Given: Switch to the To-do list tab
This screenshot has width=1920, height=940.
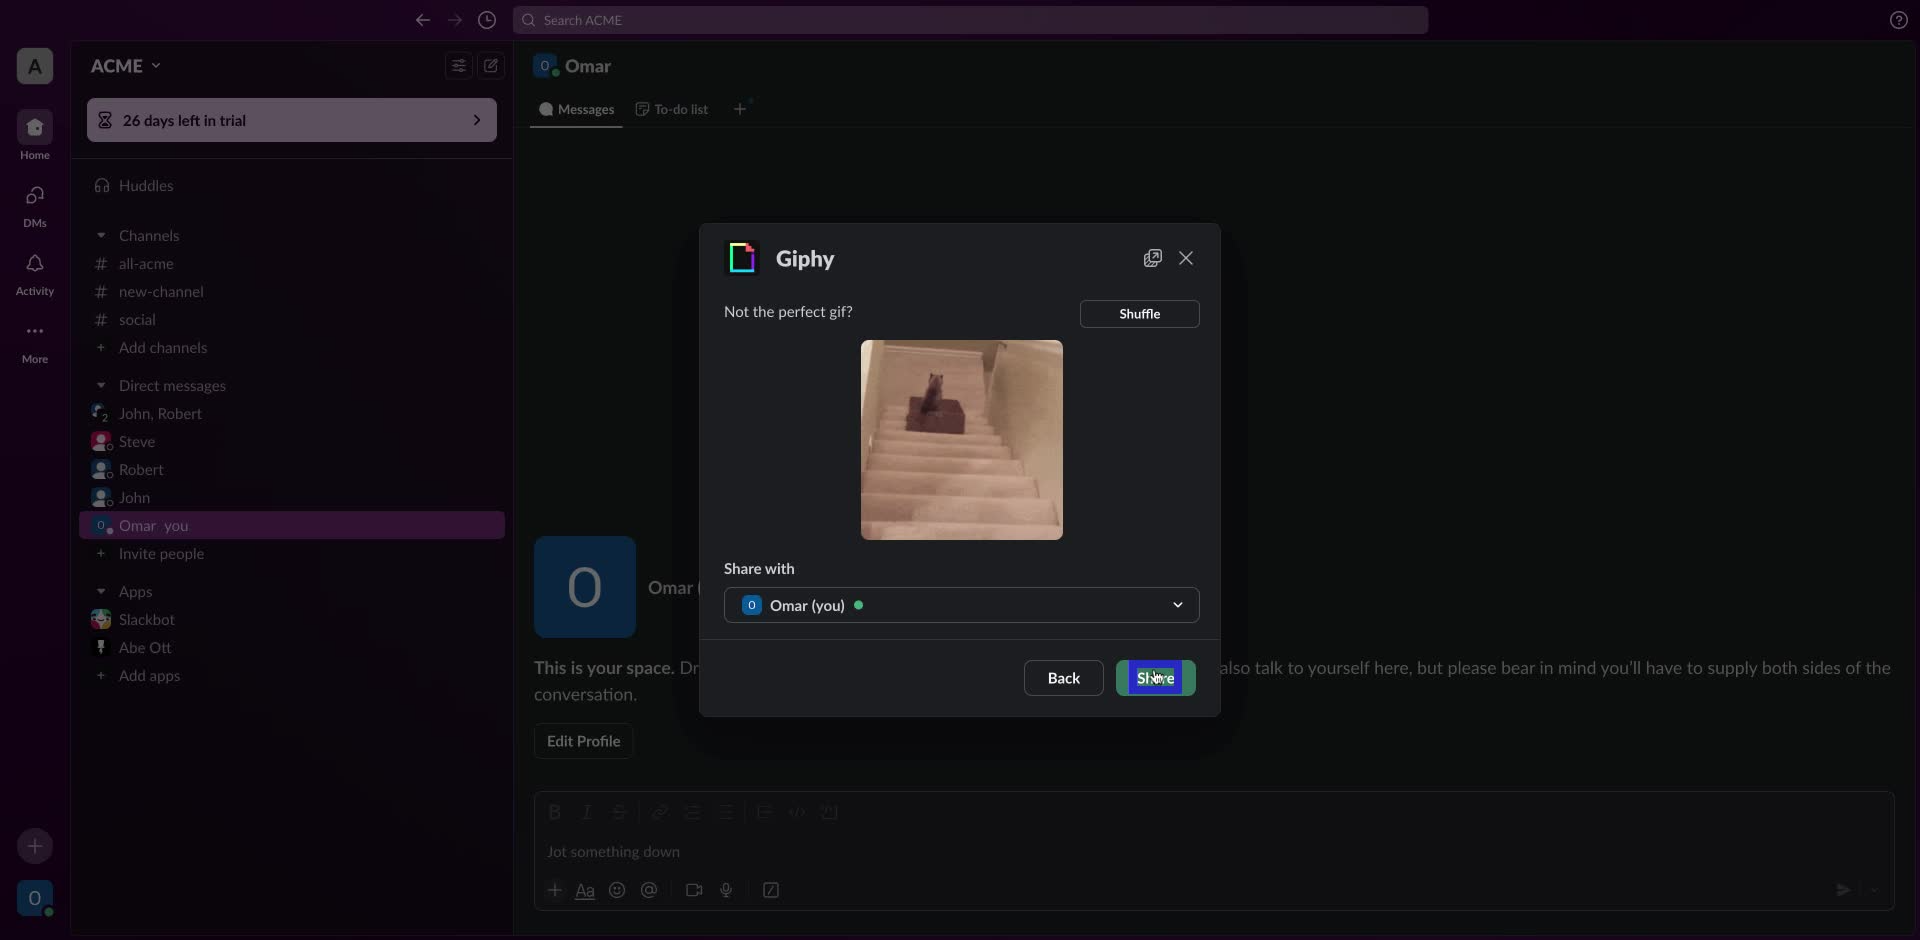Looking at the screenshot, I should pos(671,109).
